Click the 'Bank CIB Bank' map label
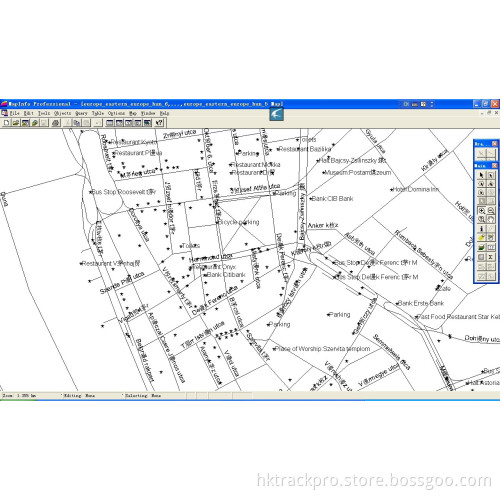 [x=332, y=199]
